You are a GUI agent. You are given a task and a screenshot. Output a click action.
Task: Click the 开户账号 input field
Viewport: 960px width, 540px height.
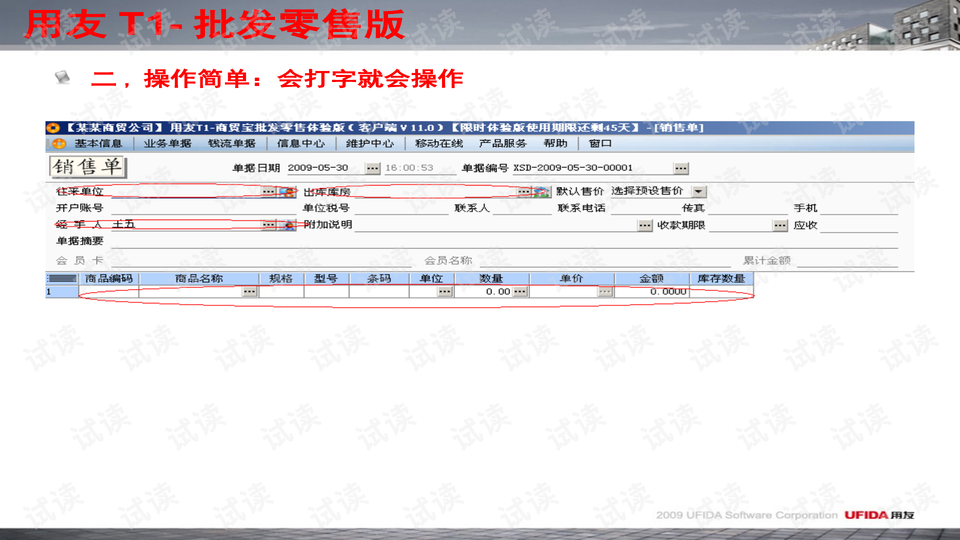(x=203, y=208)
